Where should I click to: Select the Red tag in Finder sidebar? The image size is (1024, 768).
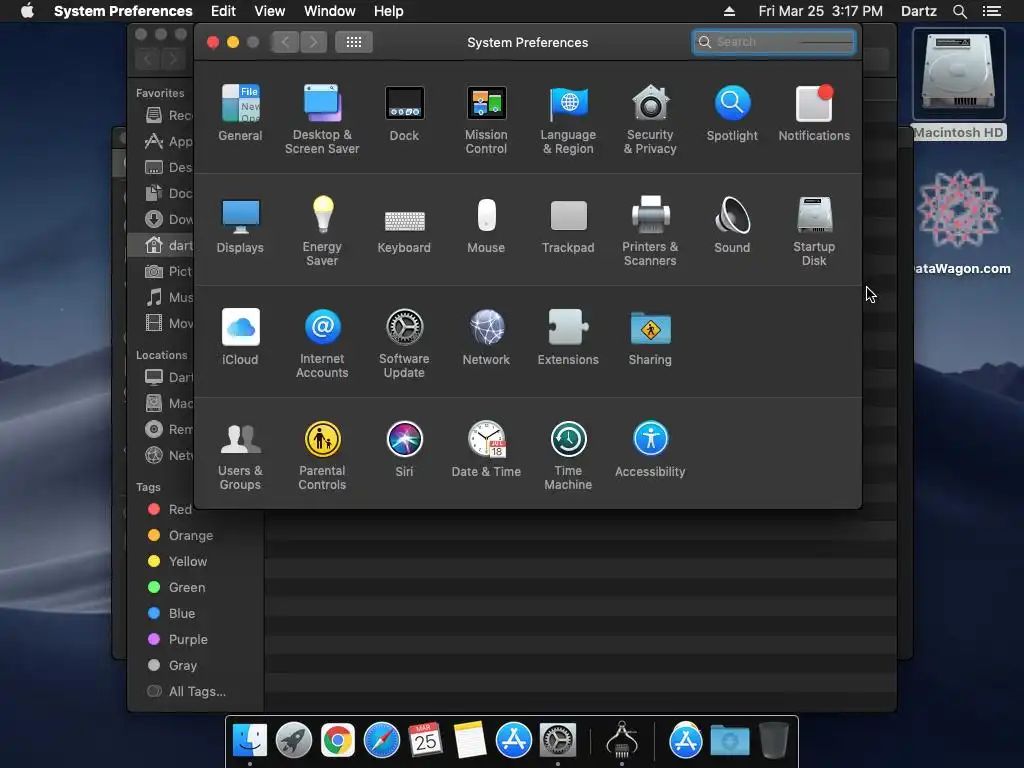170,509
